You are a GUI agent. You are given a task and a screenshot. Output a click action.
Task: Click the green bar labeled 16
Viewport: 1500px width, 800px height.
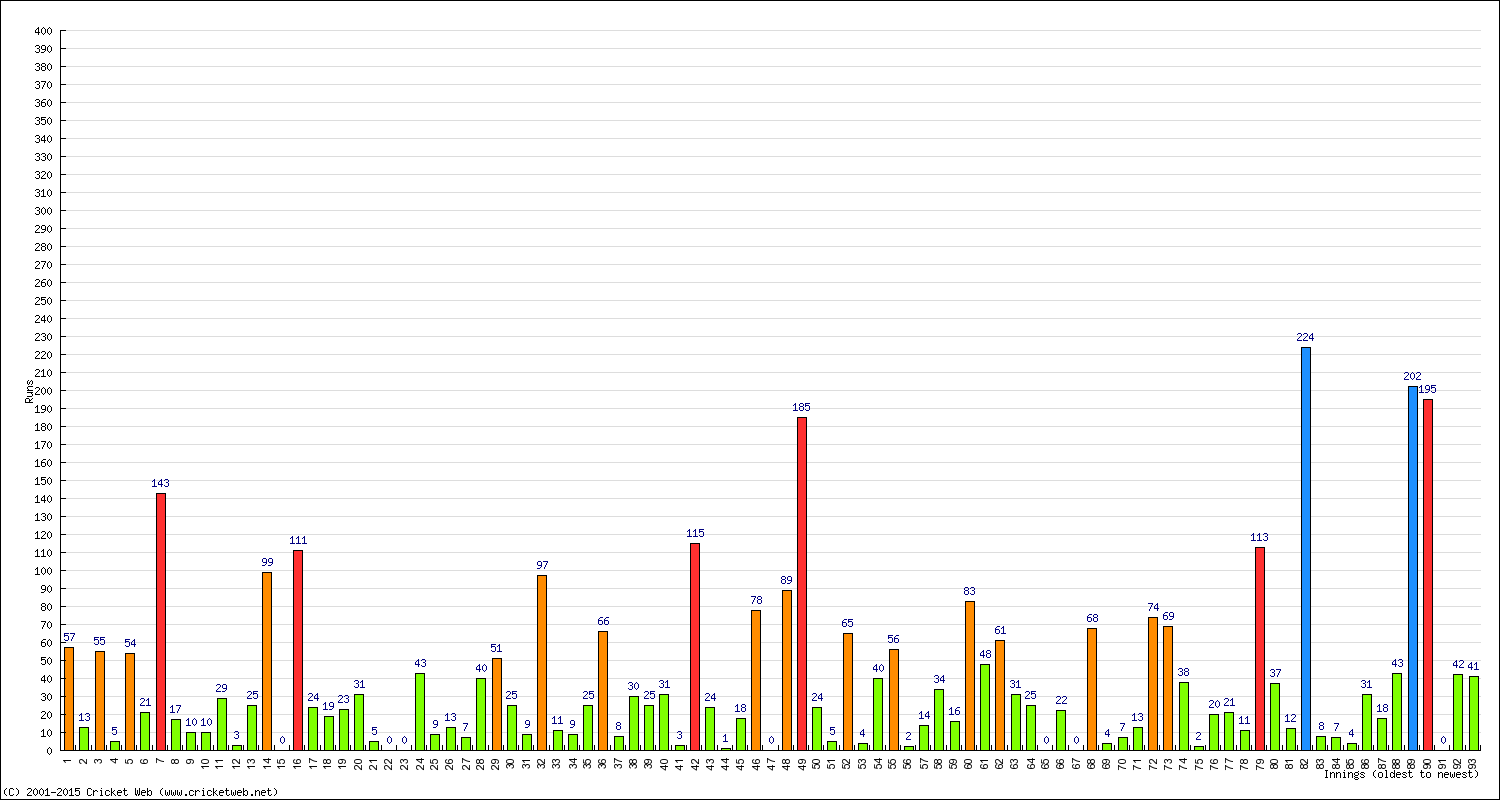pyautogui.click(x=954, y=735)
